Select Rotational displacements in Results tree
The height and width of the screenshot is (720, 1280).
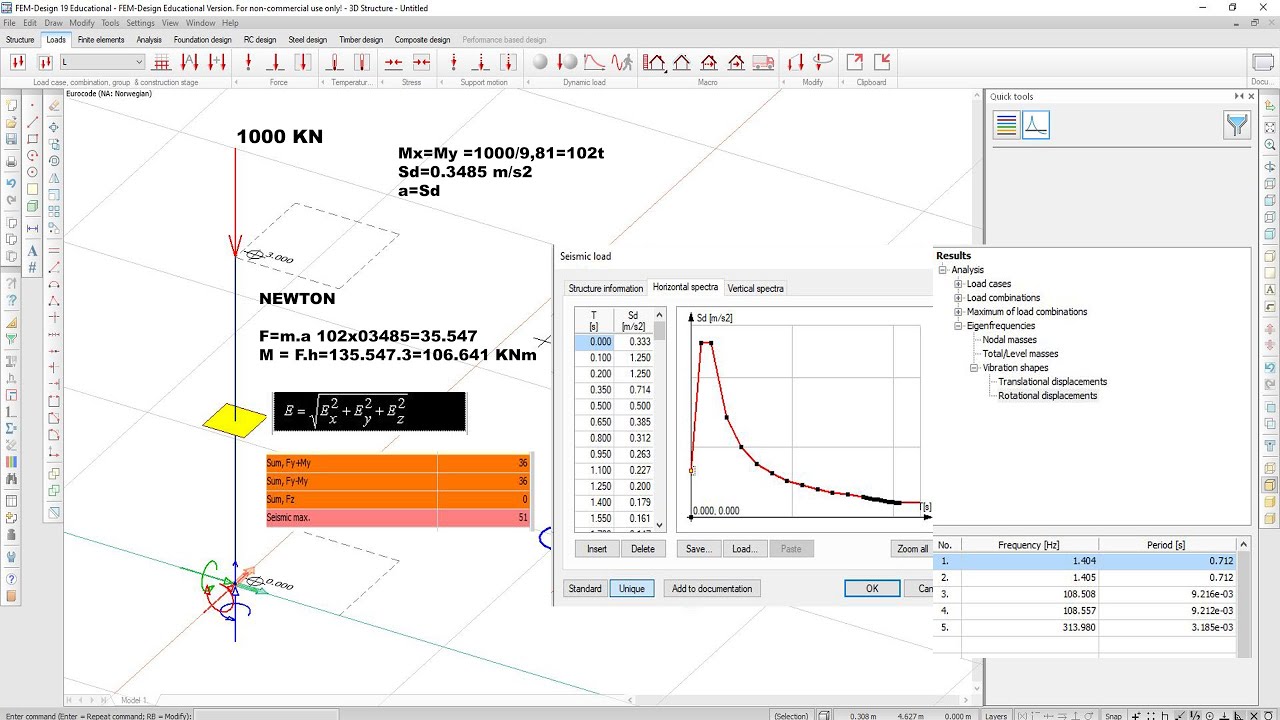pyautogui.click(x=1047, y=396)
